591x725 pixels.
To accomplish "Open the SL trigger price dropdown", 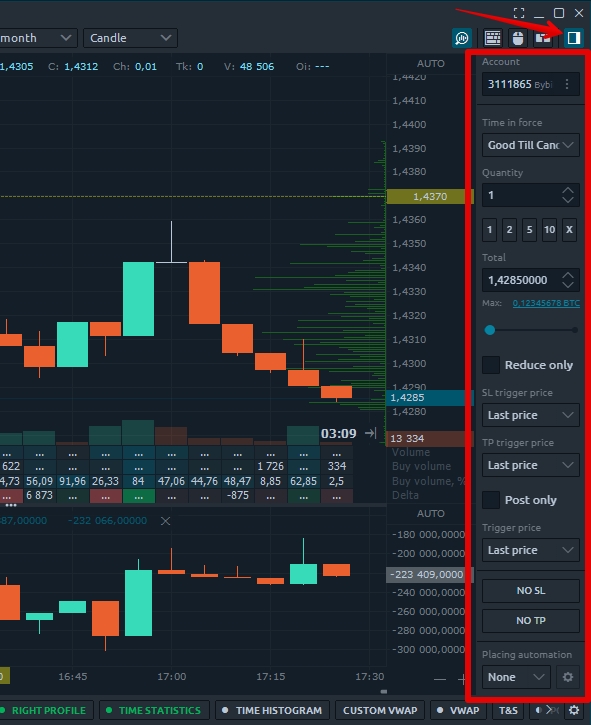I will pos(530,415).
